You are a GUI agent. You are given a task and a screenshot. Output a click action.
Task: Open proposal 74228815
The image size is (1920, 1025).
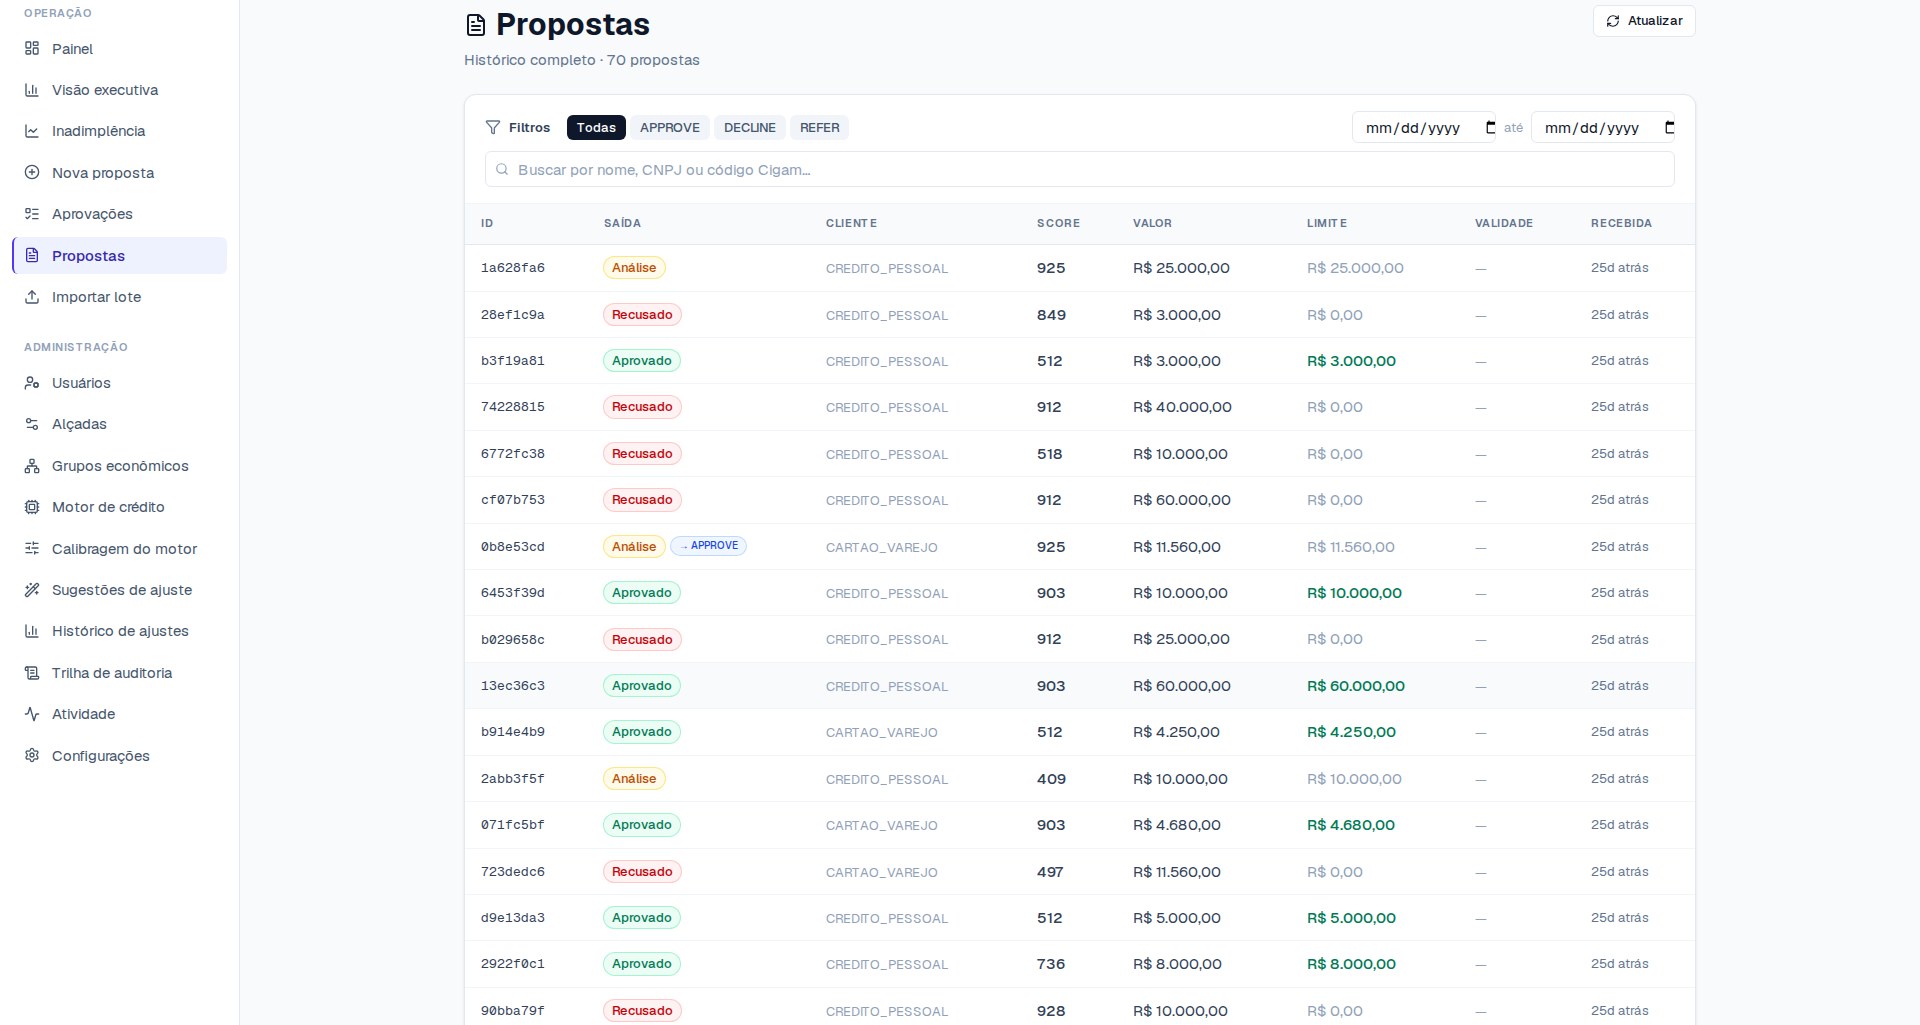pyautogui.click(x=1079, y=407)
